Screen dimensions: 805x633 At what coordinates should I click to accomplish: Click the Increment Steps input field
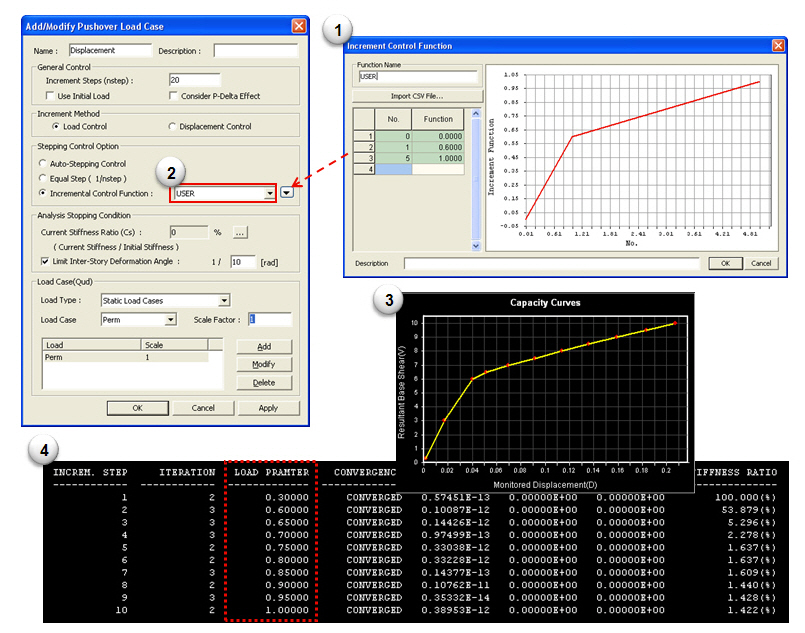click(195, 80)
